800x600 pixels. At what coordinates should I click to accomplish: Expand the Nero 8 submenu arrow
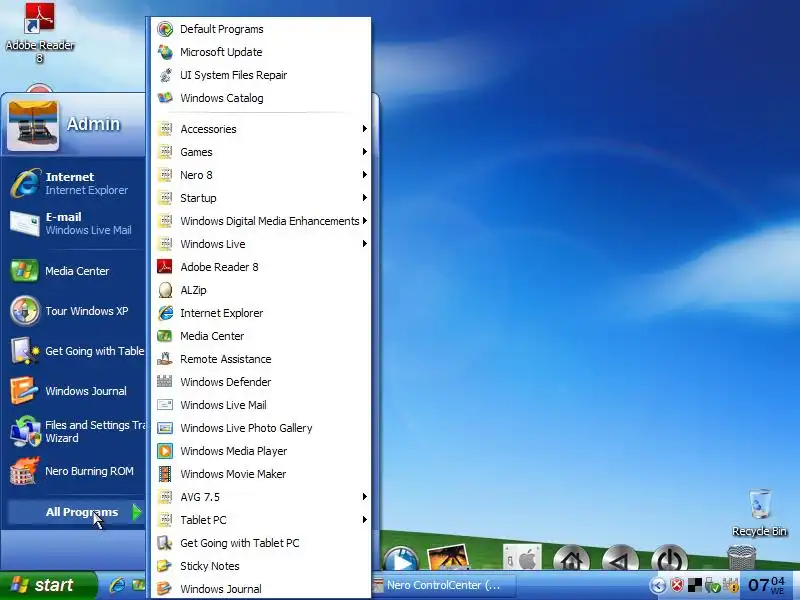[x=364, y=174]
